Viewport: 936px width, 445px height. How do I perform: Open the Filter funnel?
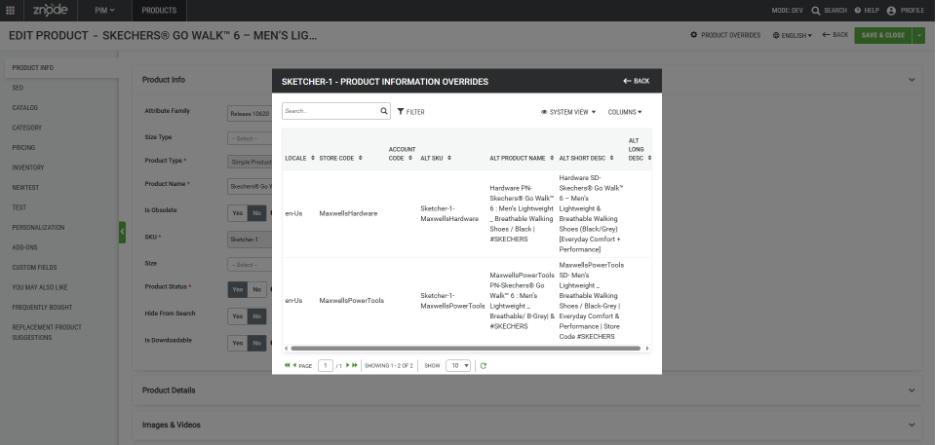[x=411, y=112]
